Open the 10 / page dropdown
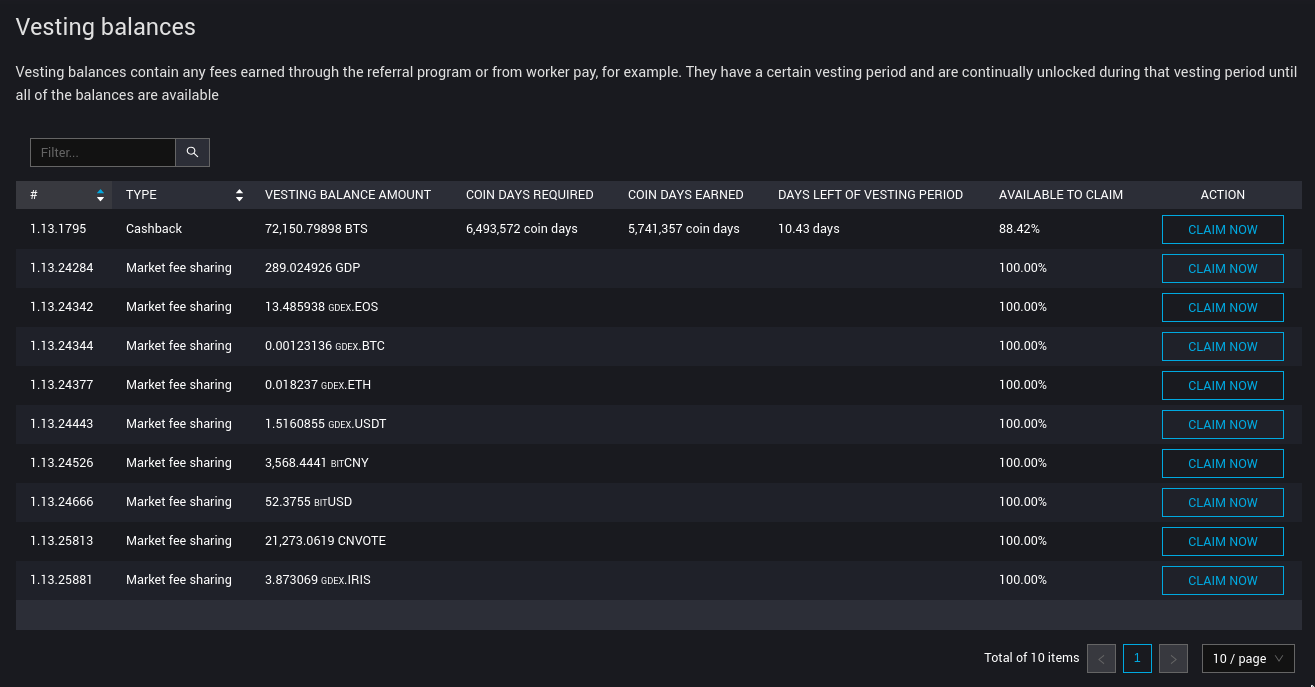1315x687 pixels. pyautogui.click(x=1248, y=658)
